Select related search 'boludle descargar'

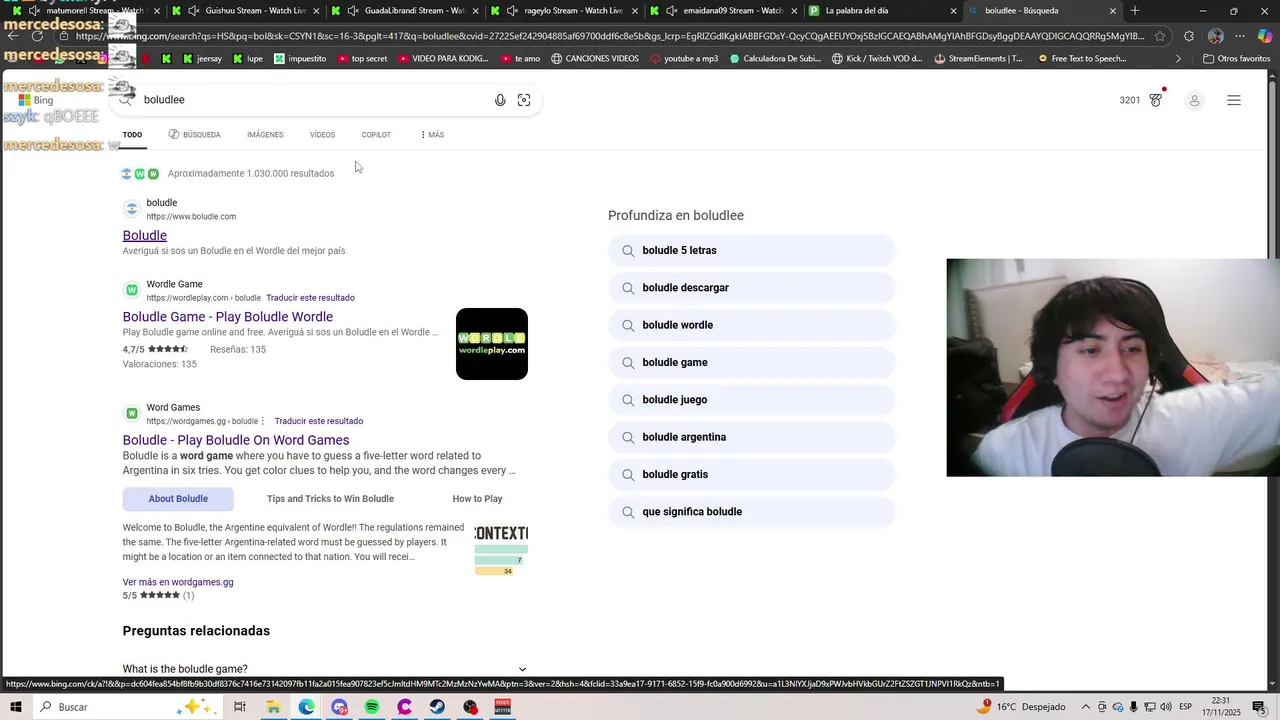pos(751,288)
